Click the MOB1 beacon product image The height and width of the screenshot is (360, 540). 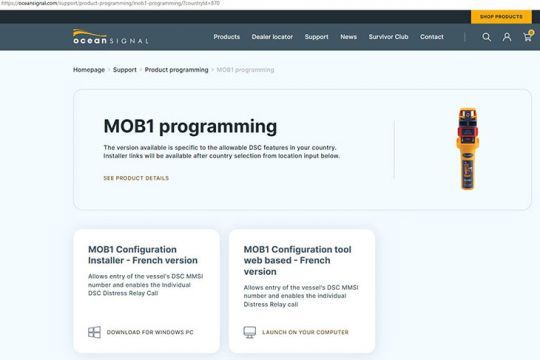467,149
